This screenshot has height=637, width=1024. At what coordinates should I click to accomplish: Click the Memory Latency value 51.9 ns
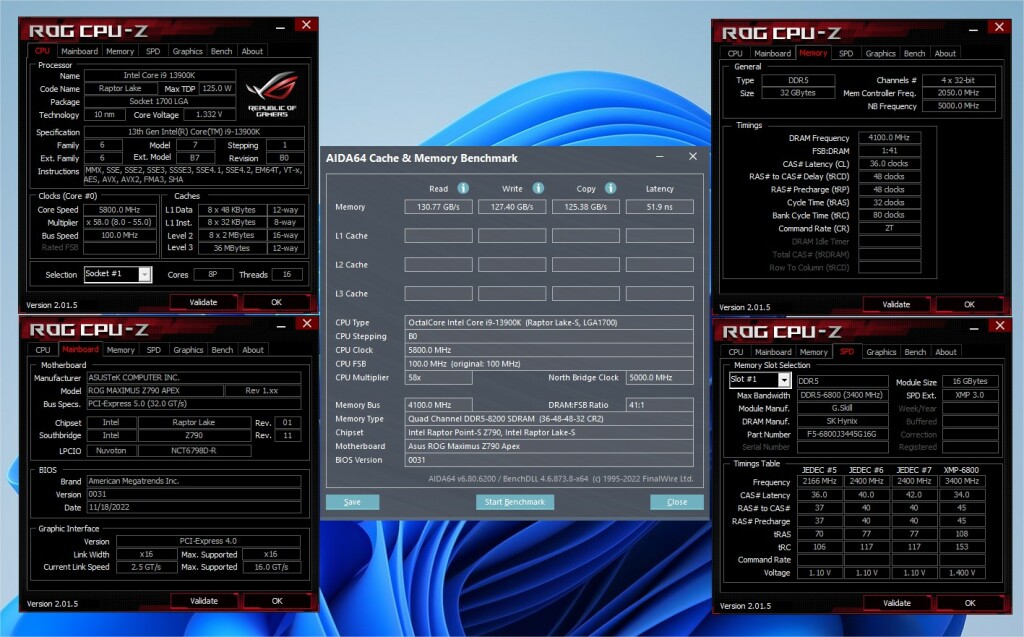click(x=660, y=206)
